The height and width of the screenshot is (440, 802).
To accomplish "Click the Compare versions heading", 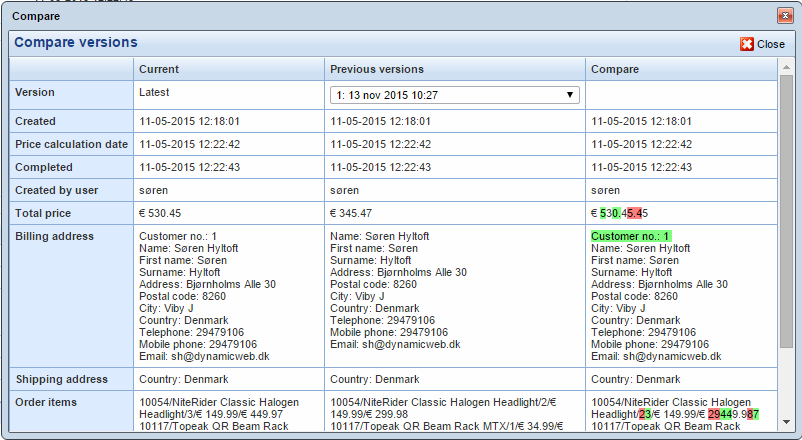I will [x=76, y=43].
